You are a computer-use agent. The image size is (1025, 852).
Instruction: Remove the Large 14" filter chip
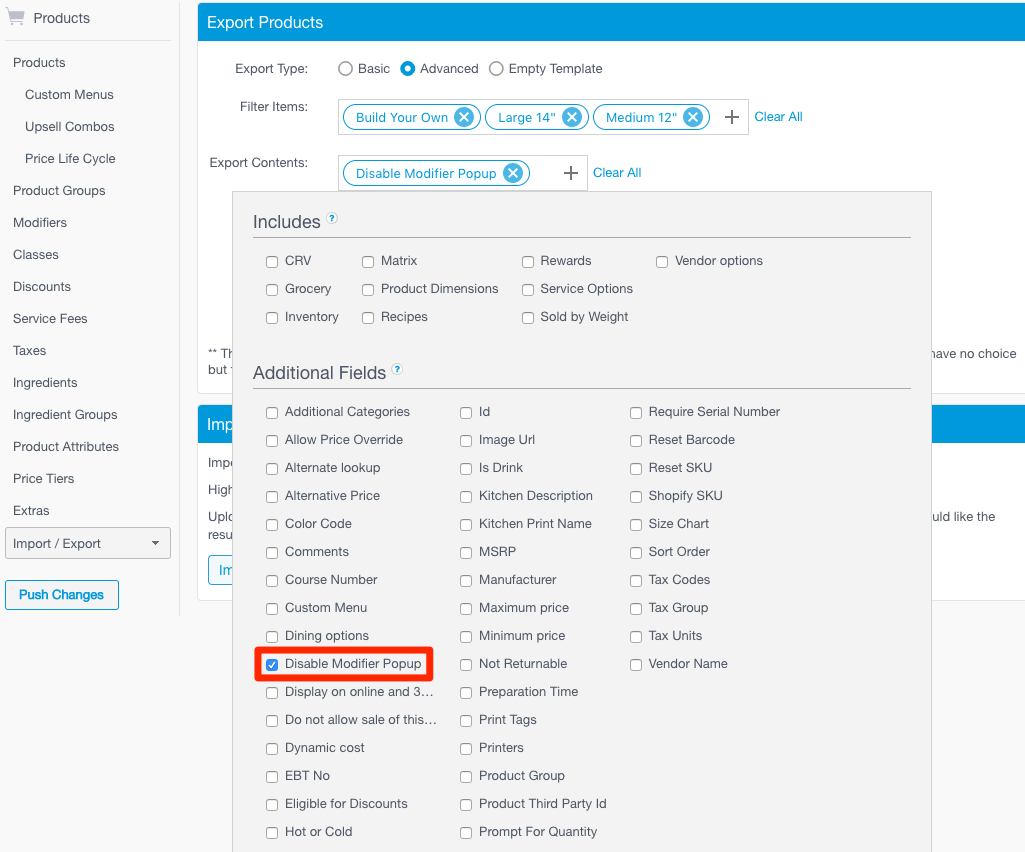[572, 116]
